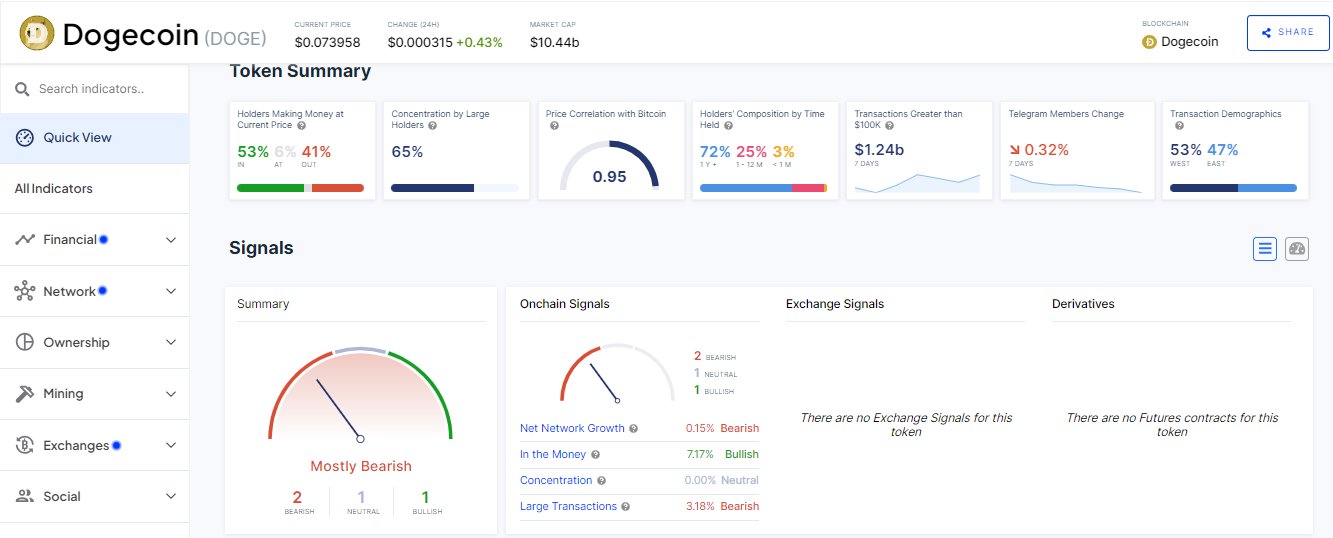Open the Large Transactions link
Image resolution: width=1333 pixels, height=538 pixels.
click(x=568, y=506)
